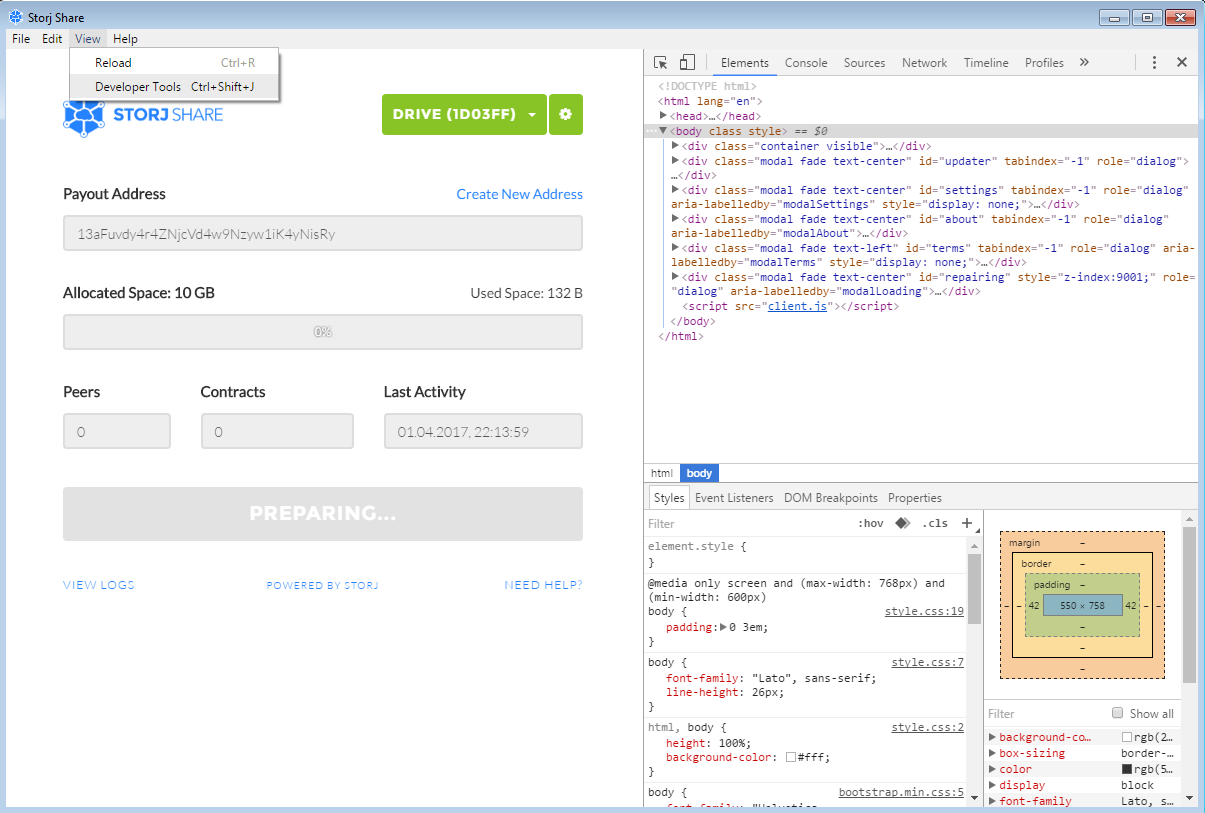Toggle the device toolbar icon
Viewport: 1205px width, 813px height.
687,62
